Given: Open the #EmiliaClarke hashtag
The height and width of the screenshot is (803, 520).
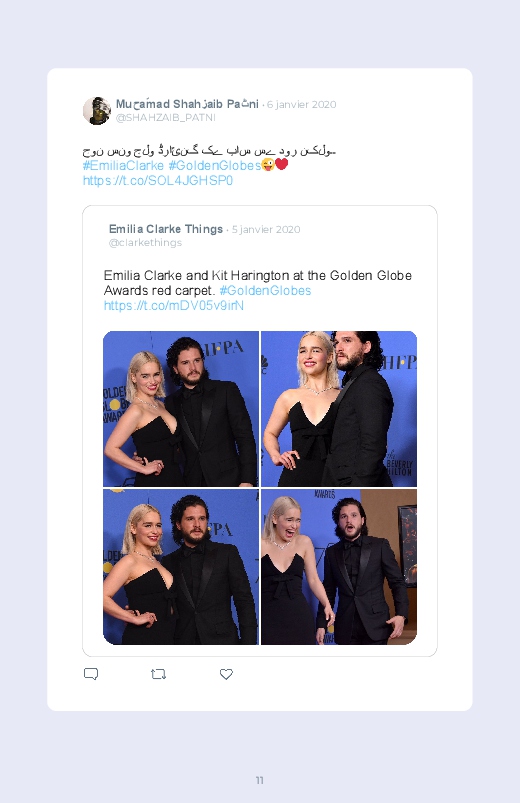Looking at the screenshot, I should (x=123, y=165).
